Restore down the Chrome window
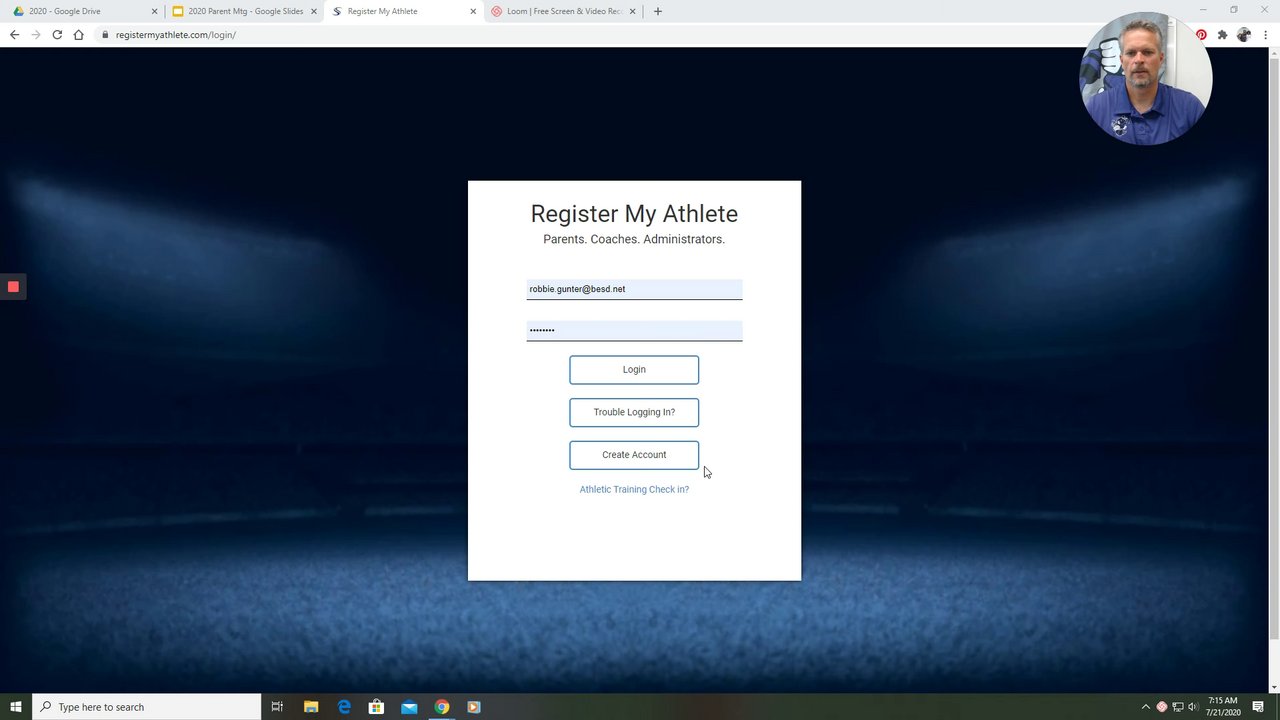1280x720 pixels. 1234,10
